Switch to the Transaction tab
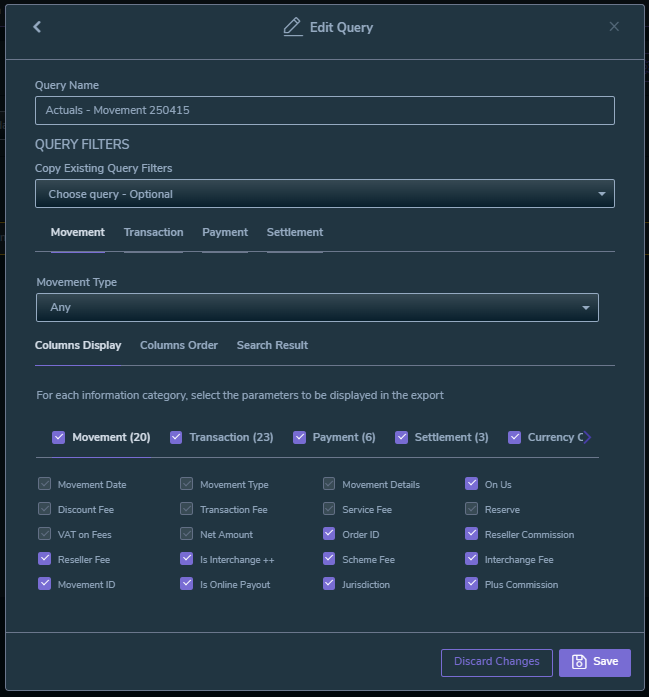Screen dimensions: 649x697 pos(153,232)
